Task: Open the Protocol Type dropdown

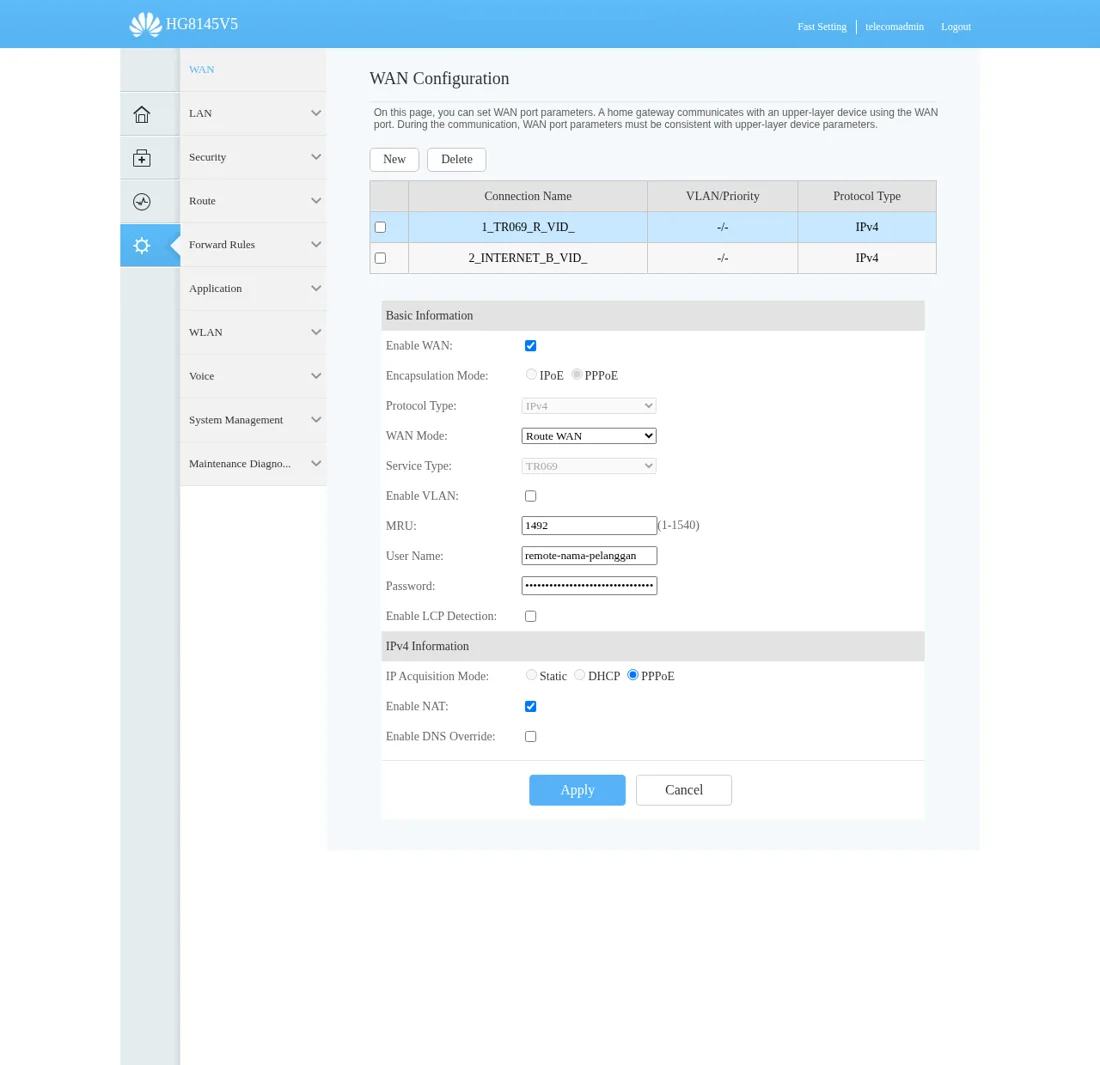Action: (589, 406)
